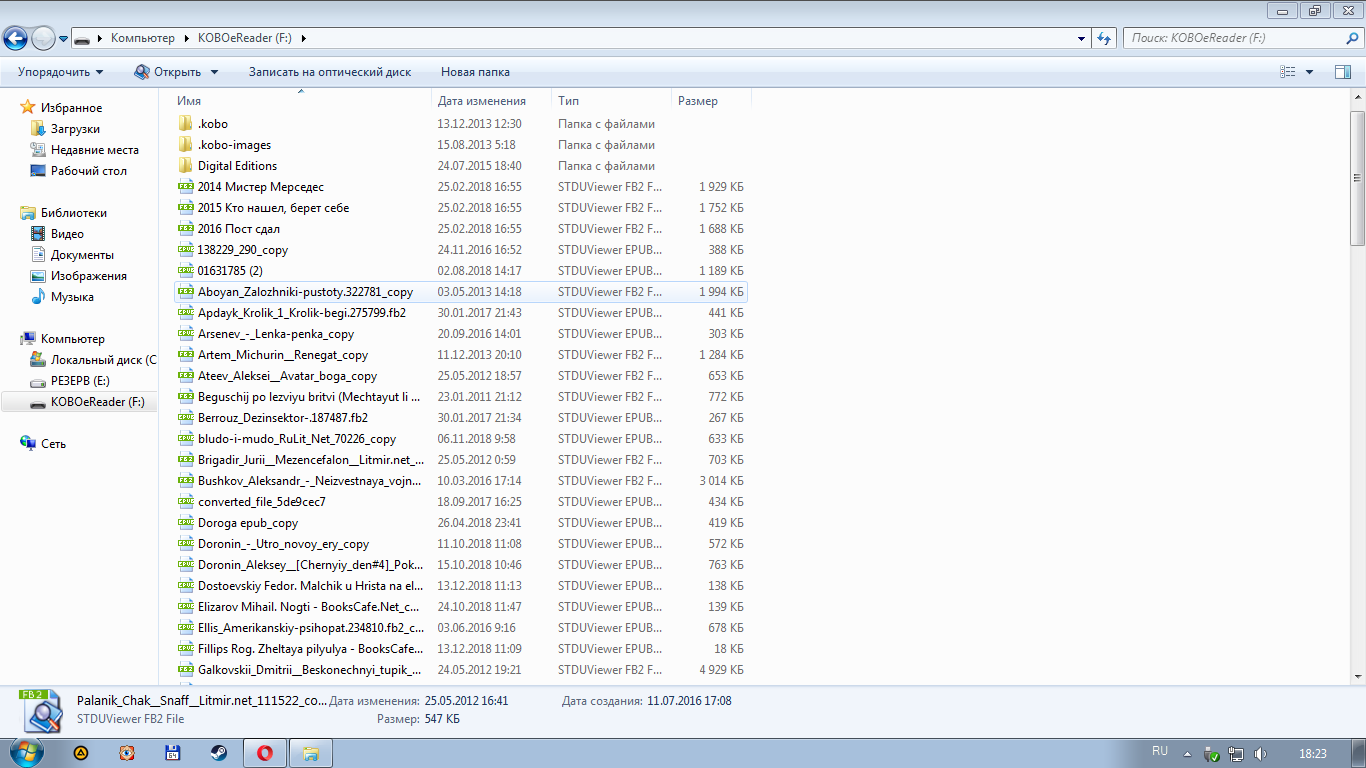This screenshot has height=768, width=1366.
Task: Open the Музыка library in sidebar
Action: [72, 297]
